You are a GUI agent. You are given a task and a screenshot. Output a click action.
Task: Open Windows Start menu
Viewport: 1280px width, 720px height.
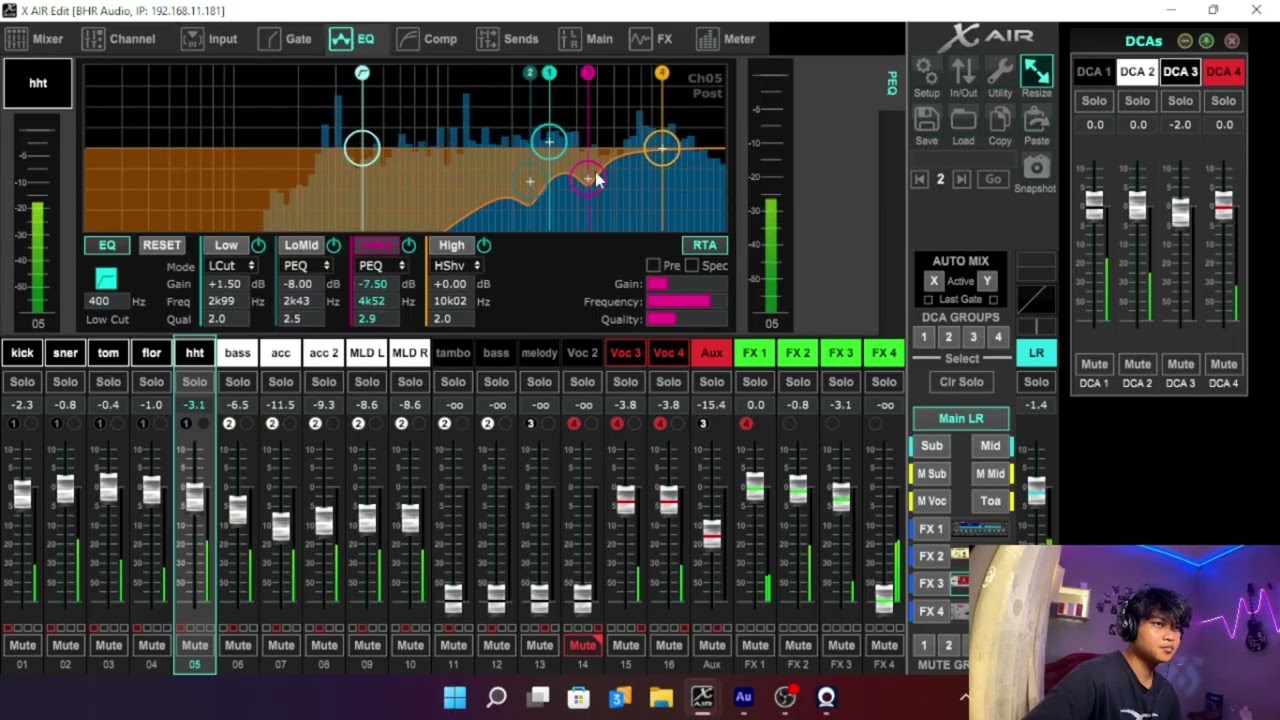coord(455,697)
